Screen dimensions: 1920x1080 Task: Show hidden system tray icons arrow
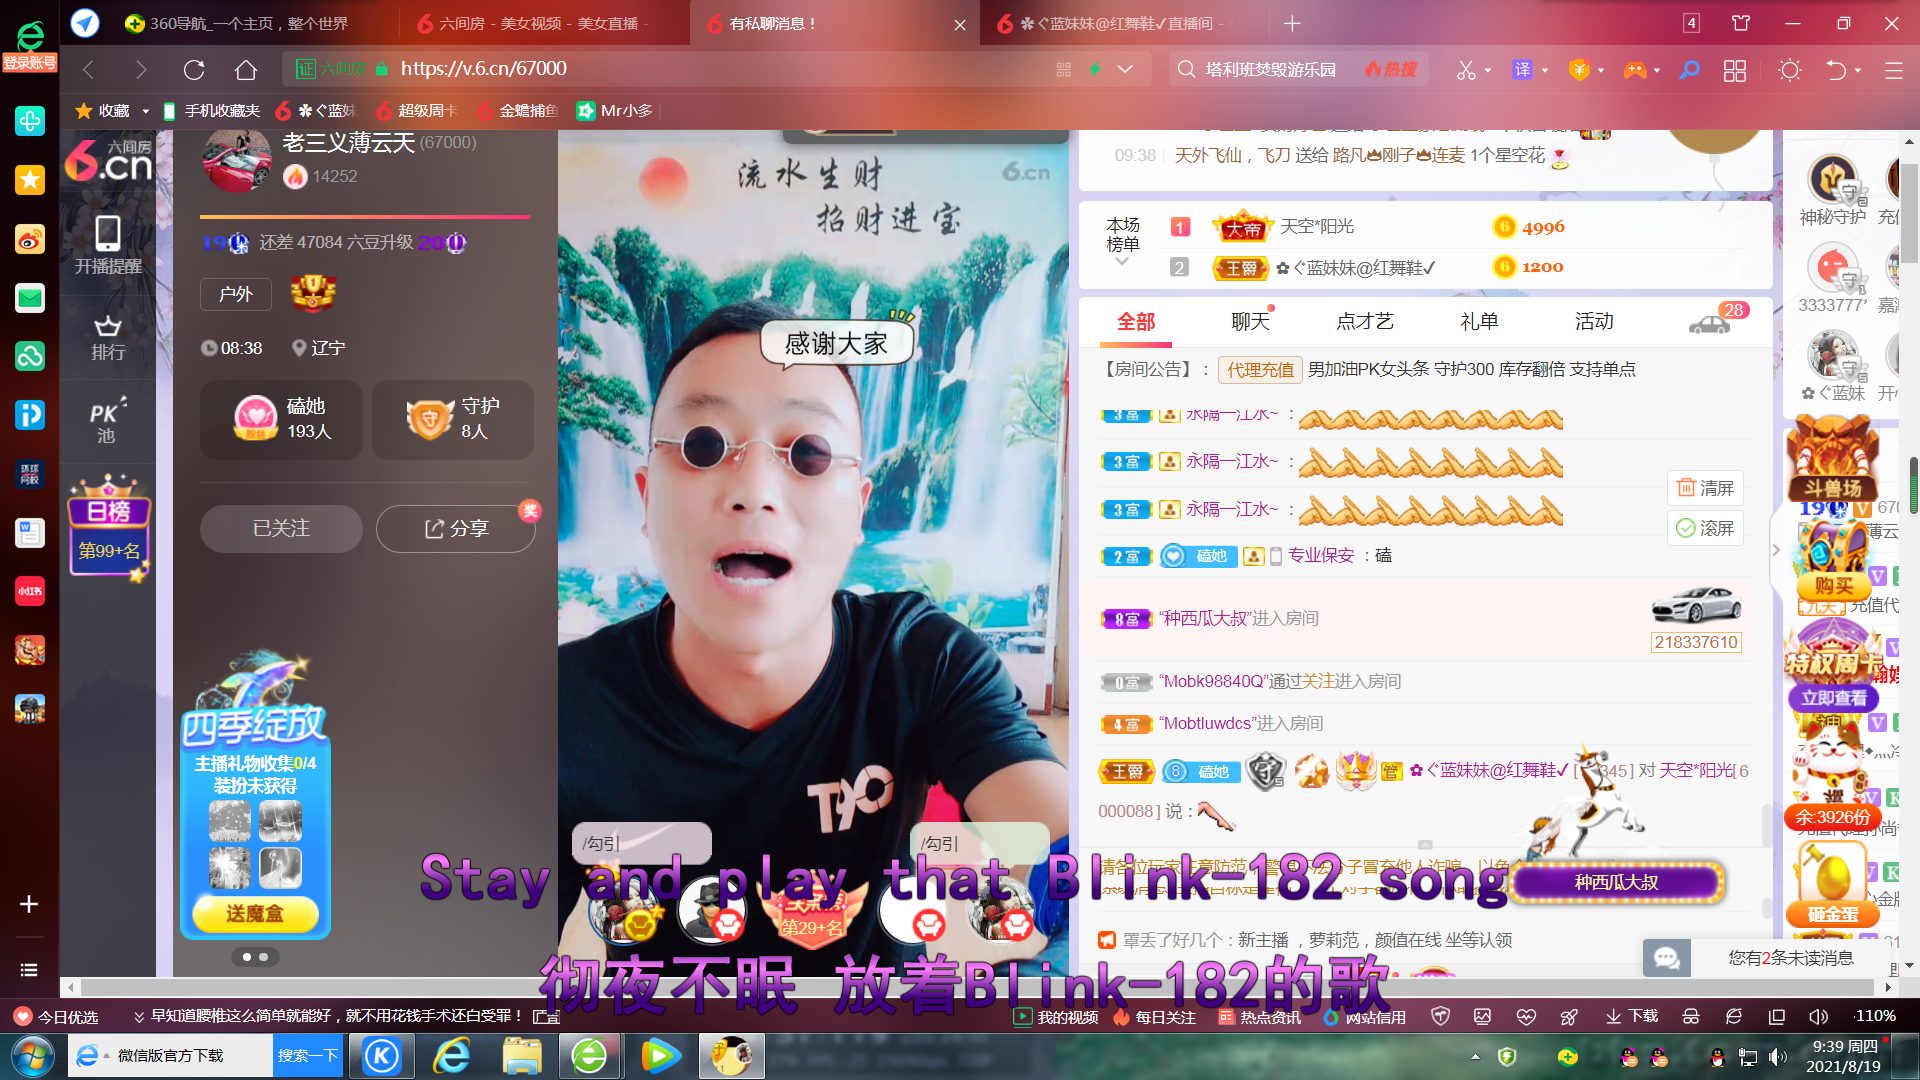point(1475,1056)
